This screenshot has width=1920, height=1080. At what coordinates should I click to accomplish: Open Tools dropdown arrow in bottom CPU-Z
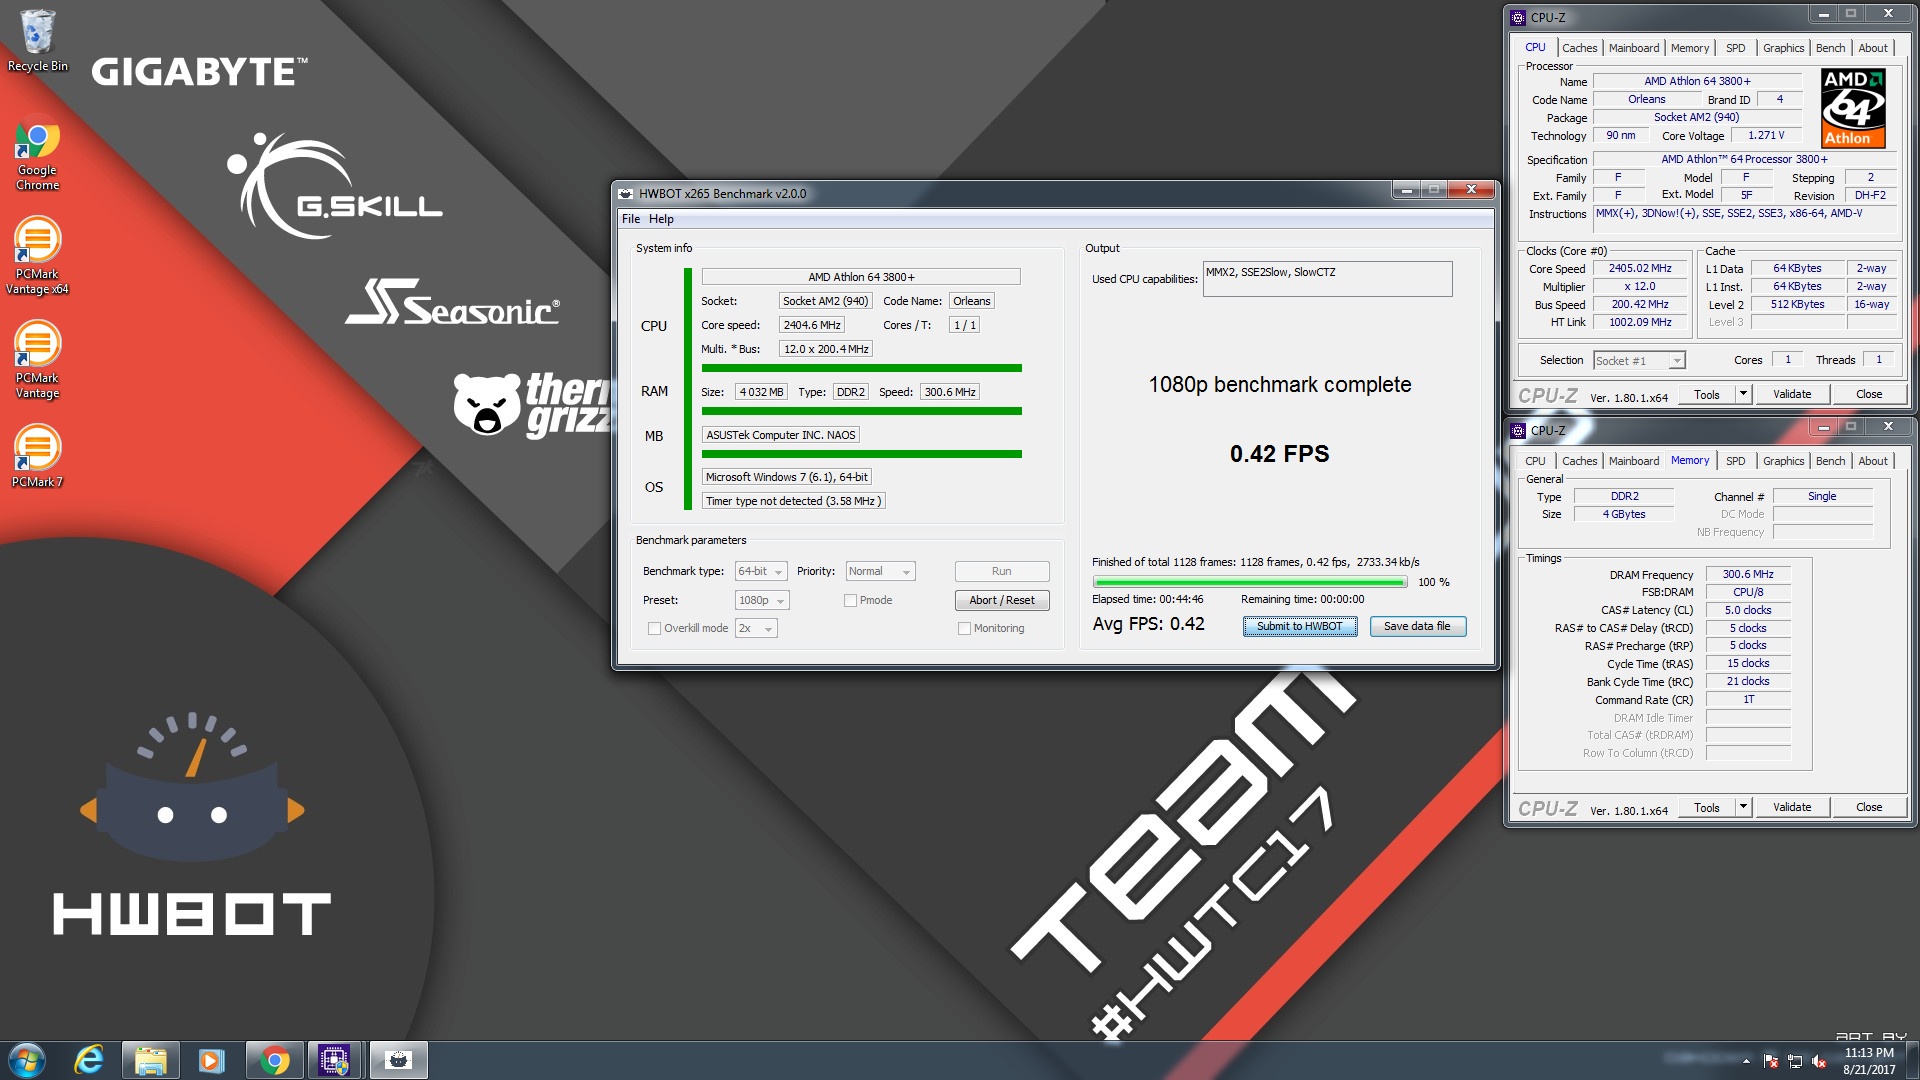(1743, 807)
